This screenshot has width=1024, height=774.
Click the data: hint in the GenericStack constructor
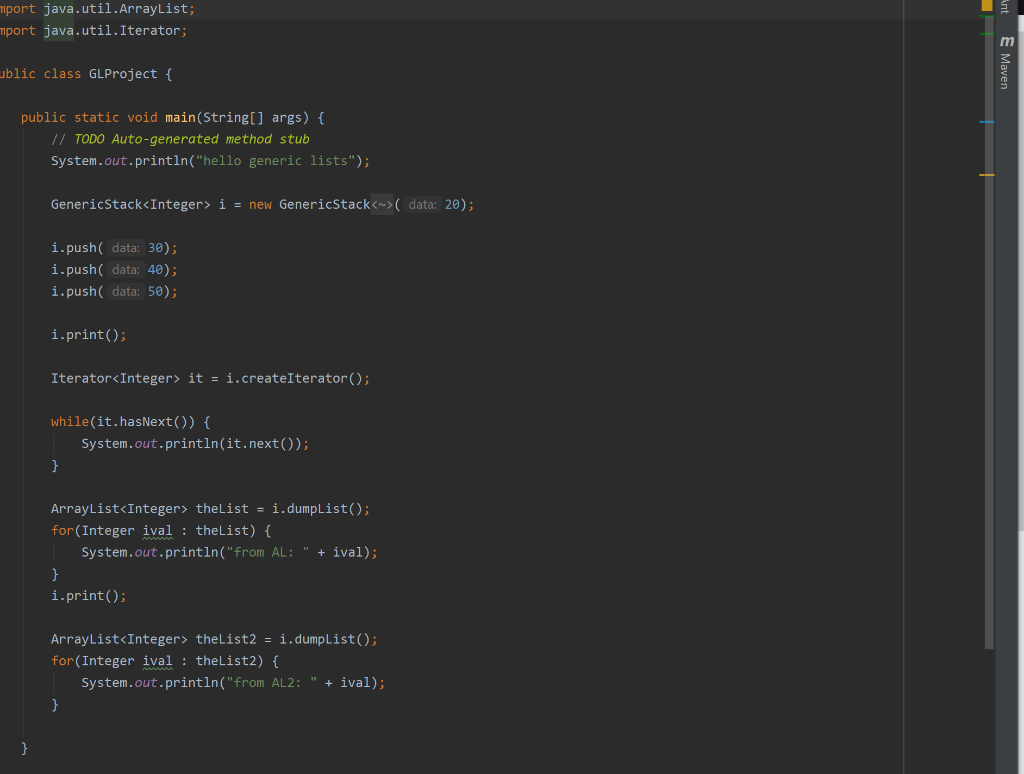[x=421, y=204]
